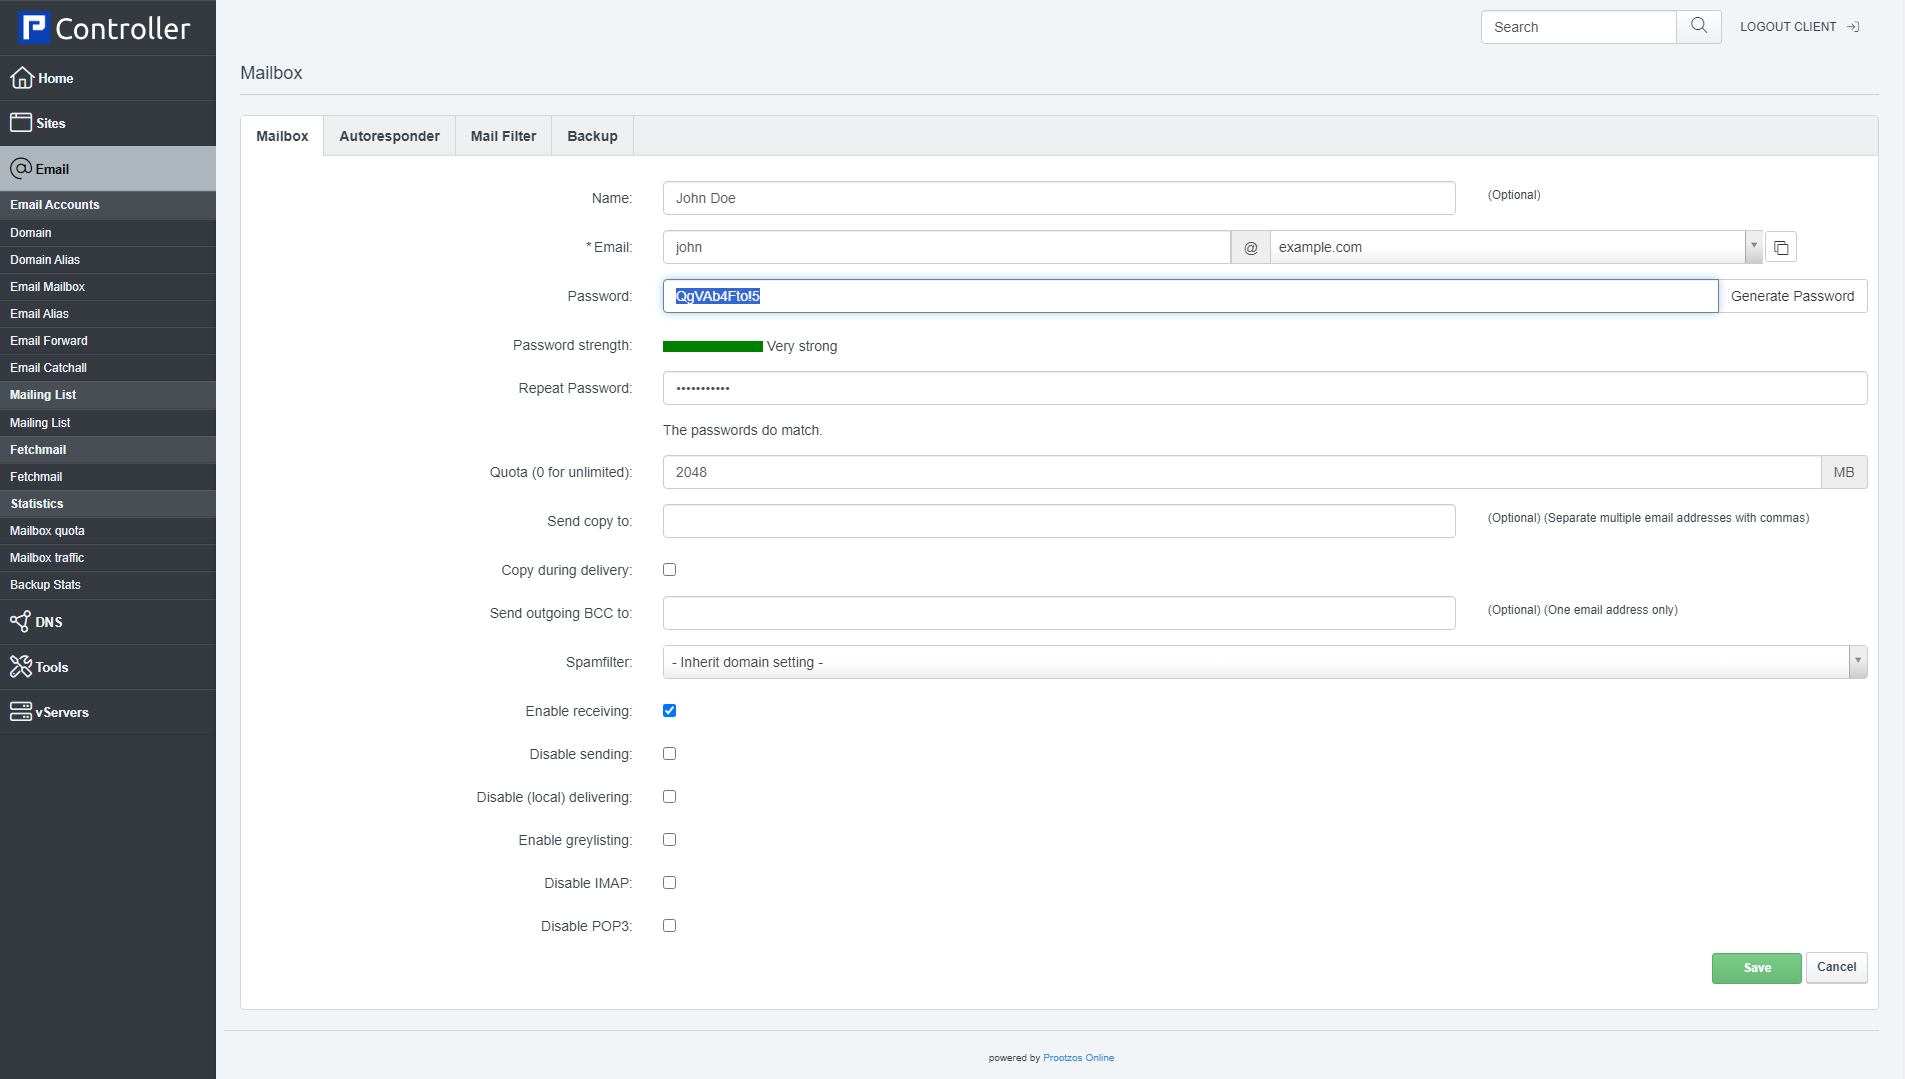Enable the Disable sending checkbox
This screenshot has width=1905, height=1079.
click(669, 754)
